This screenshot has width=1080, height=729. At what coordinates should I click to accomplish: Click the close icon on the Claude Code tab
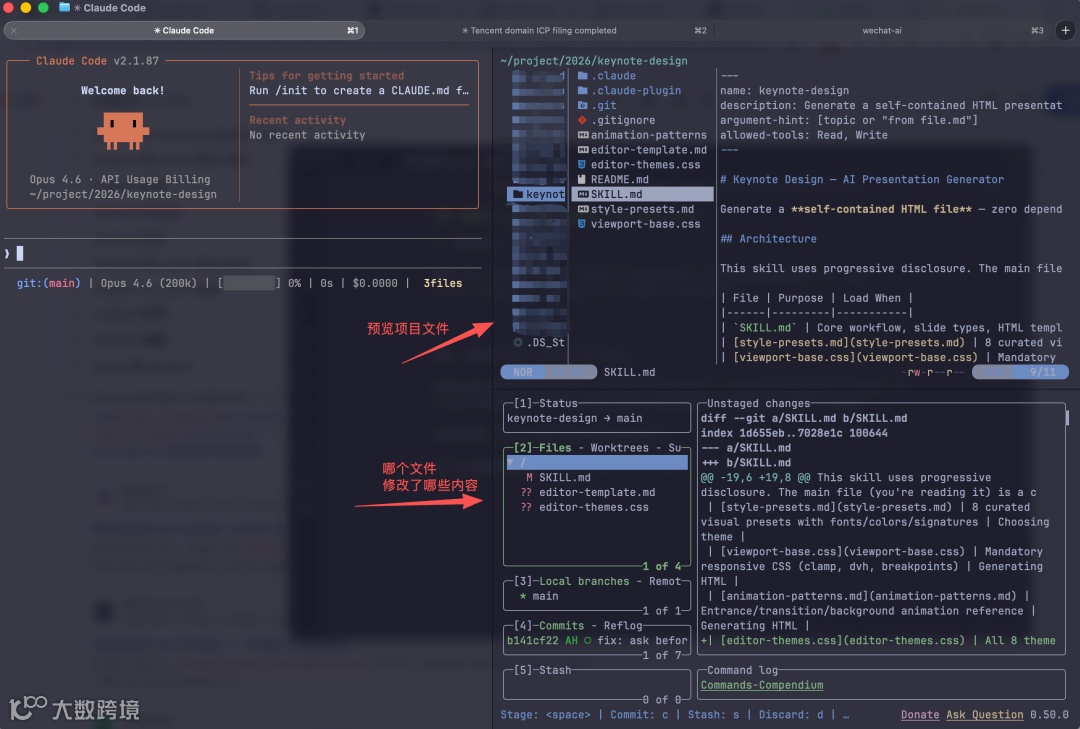pyautogui.click(x=14, y=30)
